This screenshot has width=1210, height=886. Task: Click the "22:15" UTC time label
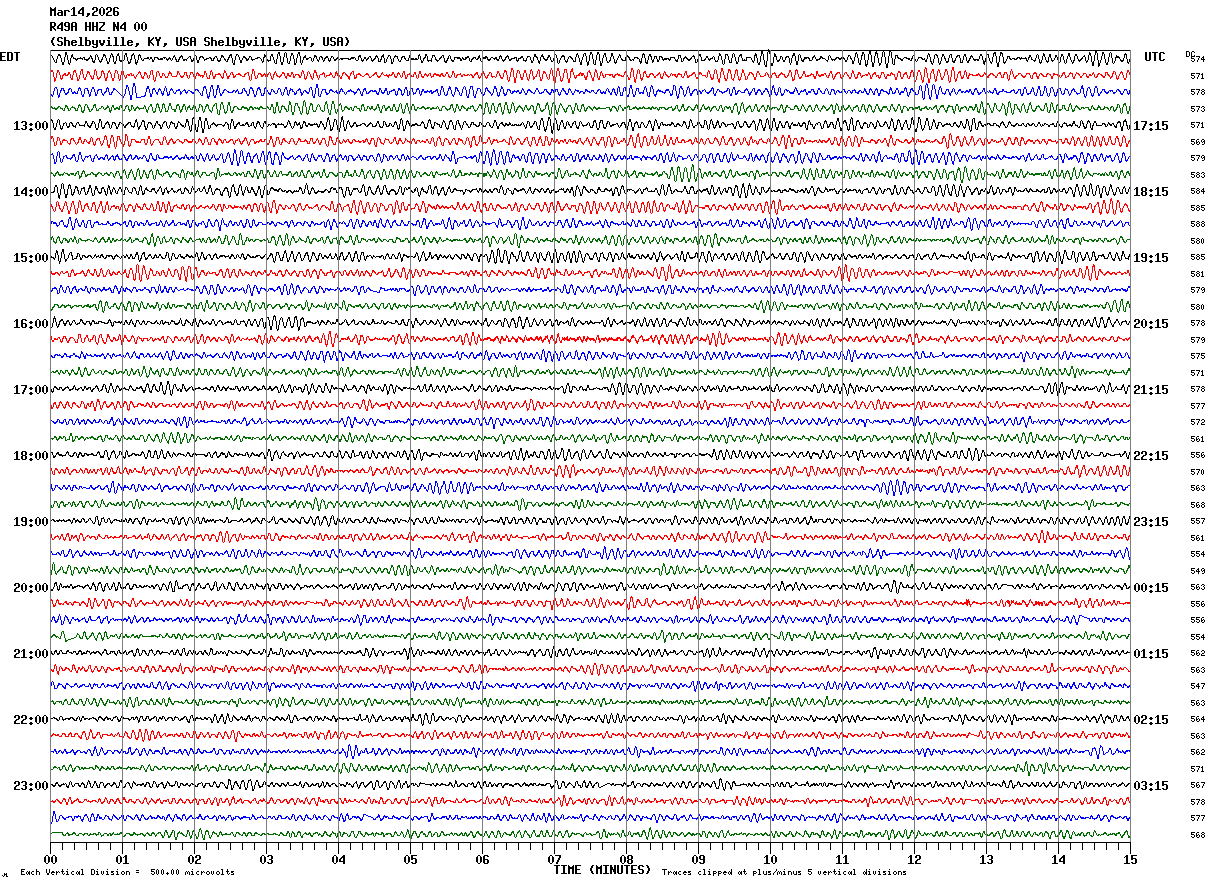click(x=1151, y=456)
